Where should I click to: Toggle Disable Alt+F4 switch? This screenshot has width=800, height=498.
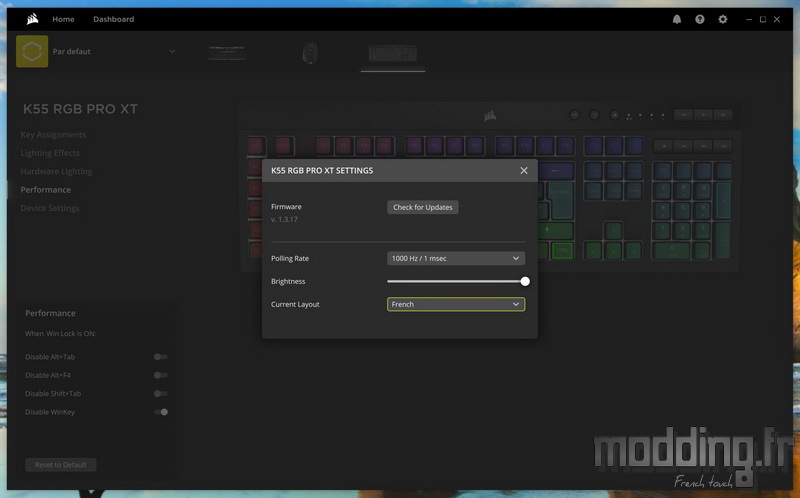[x=161, y=375]
